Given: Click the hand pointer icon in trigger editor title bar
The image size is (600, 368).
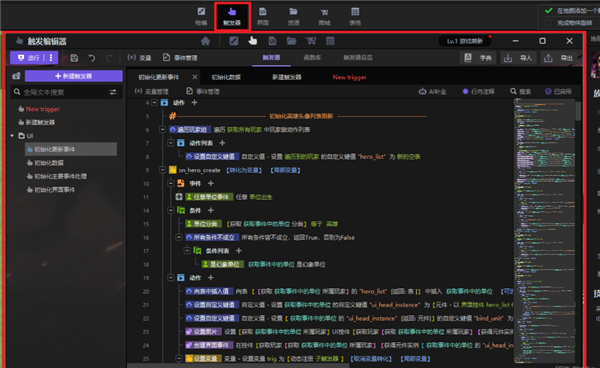Looking at the screenshot, I should 253,41.
